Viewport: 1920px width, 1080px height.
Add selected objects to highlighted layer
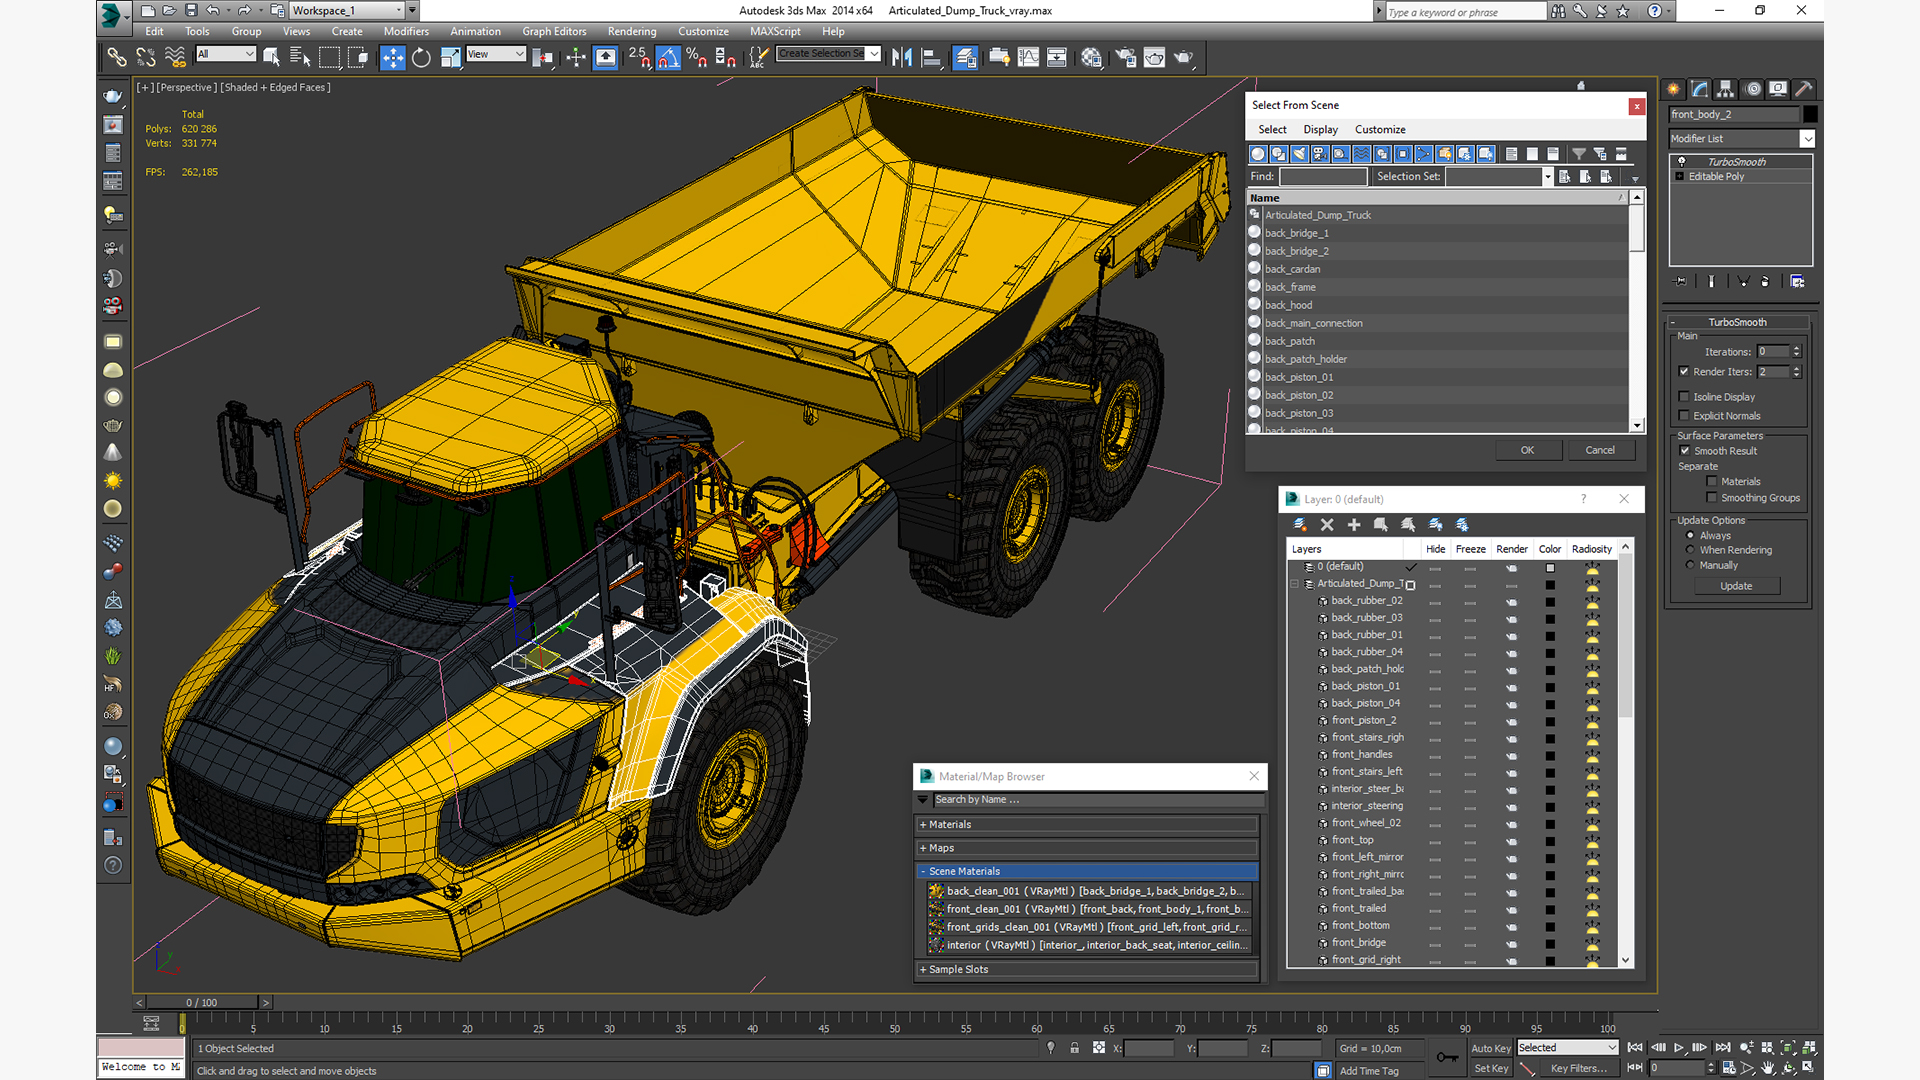1354,524
